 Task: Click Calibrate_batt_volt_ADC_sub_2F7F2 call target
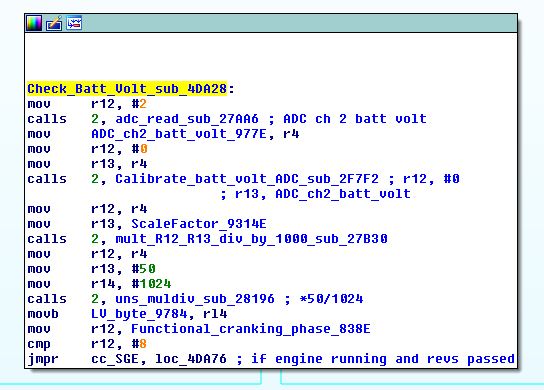[x=247, y=179]
